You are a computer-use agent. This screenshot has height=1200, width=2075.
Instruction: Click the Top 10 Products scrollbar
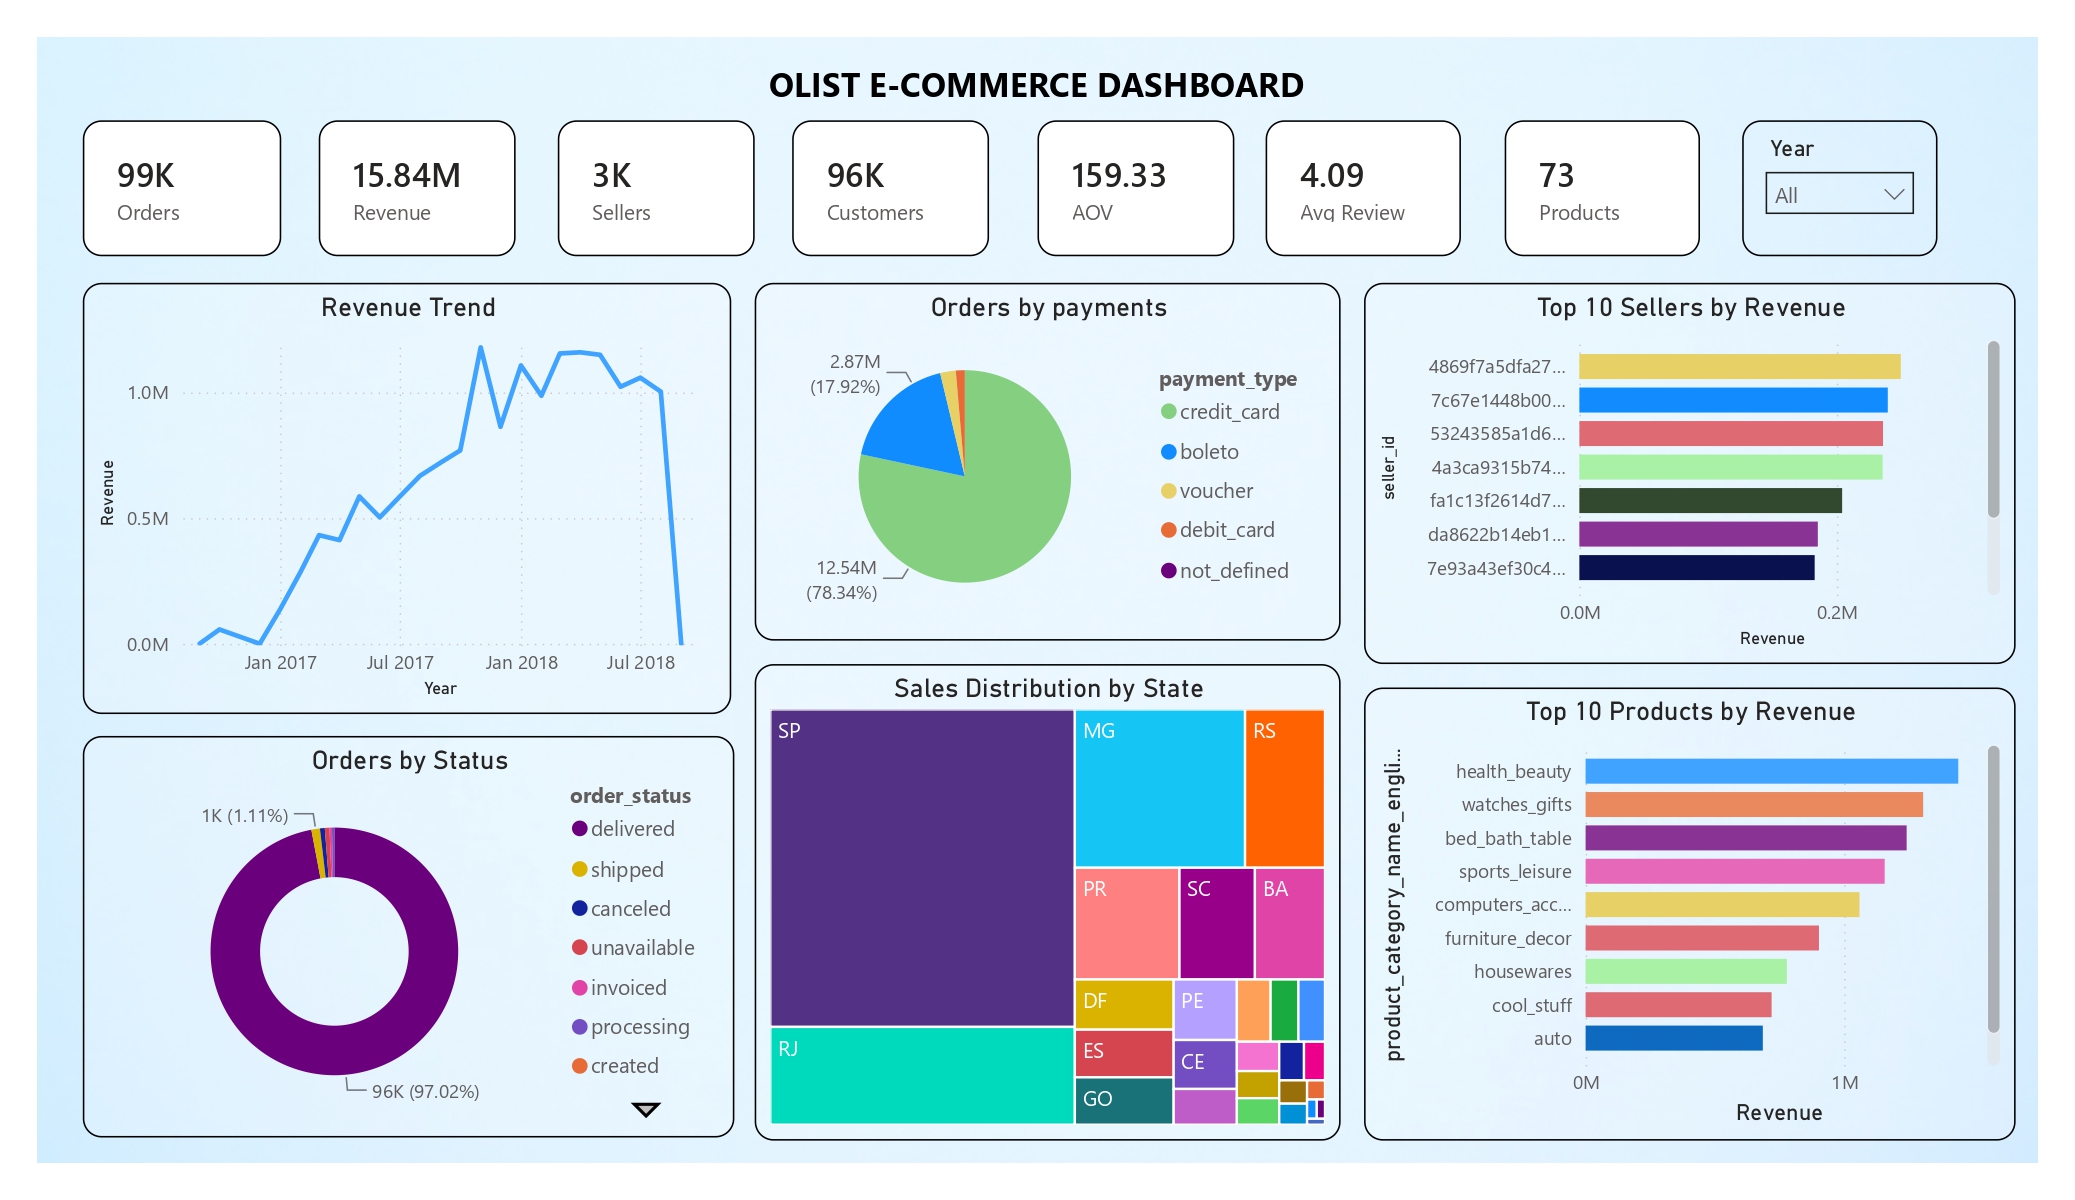tap(1993, 889)
